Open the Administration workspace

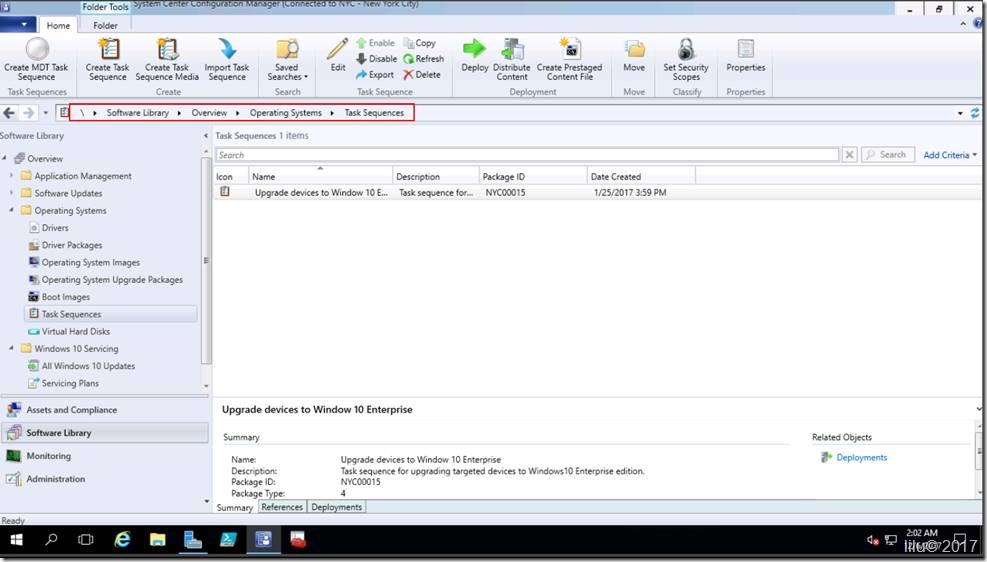click(104, 479)
